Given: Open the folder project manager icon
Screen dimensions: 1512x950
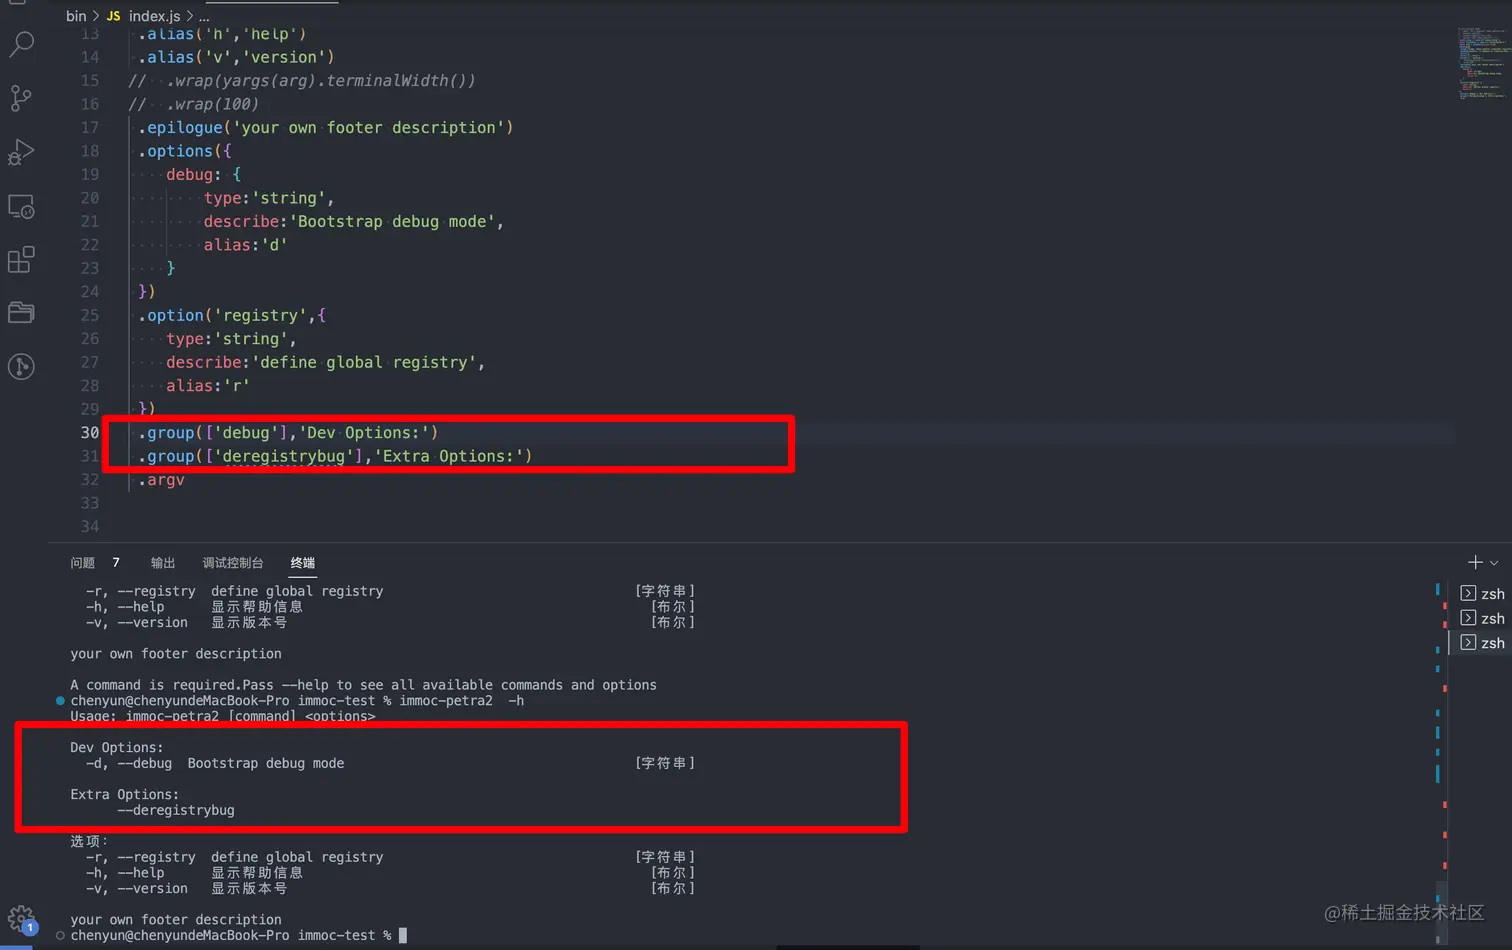Looking at the screenshot, I should click(21, 312).
